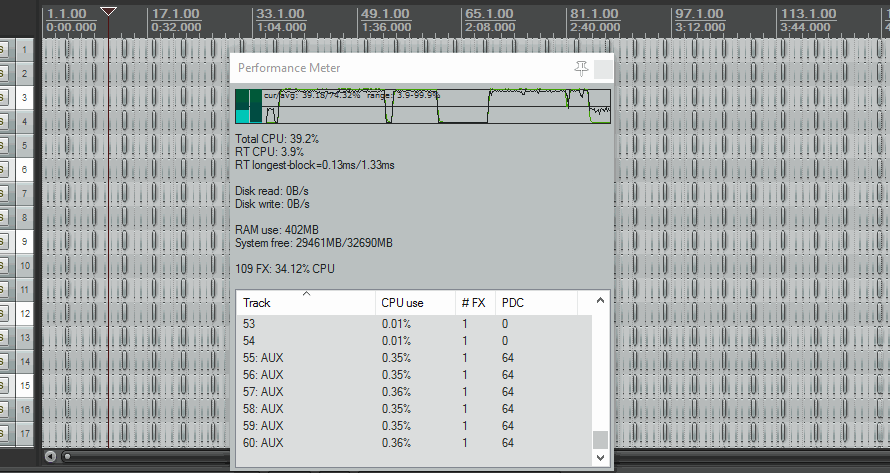Select track number 15 in track panel

point(24,386)
